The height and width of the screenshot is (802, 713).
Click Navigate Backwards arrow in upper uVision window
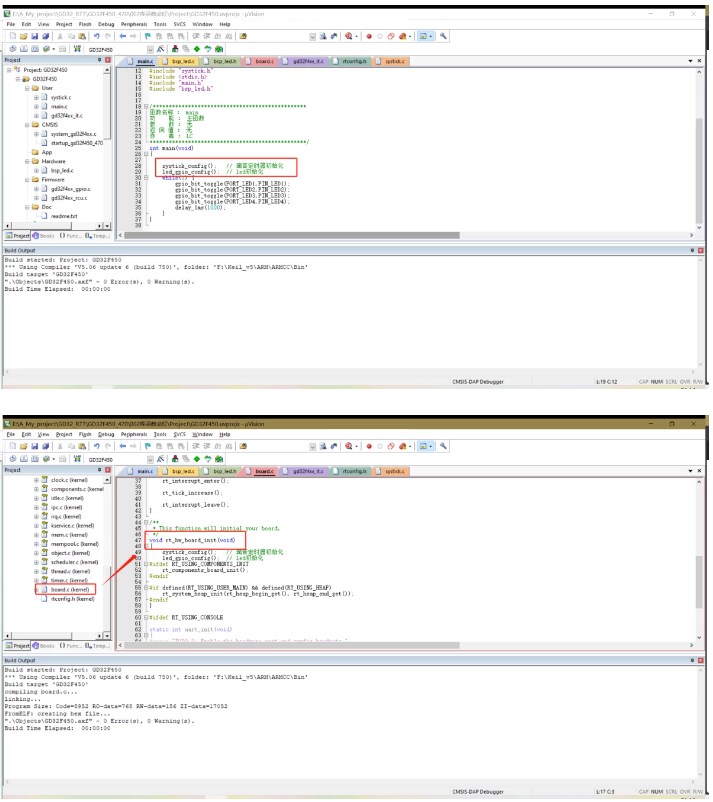pos(123,36)
